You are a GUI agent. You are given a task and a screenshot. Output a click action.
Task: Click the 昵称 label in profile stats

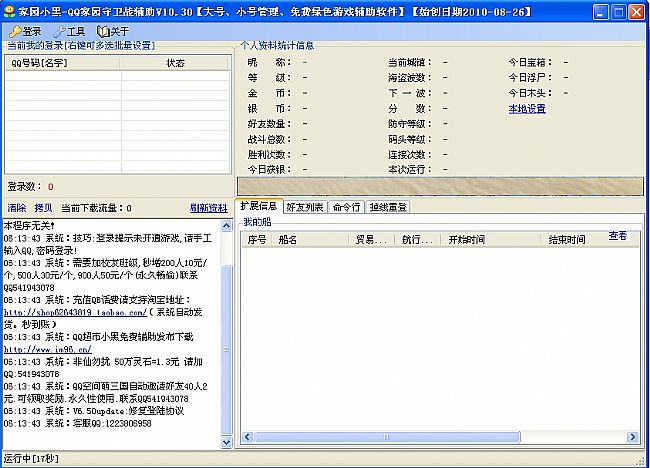[x=269, y=63]
